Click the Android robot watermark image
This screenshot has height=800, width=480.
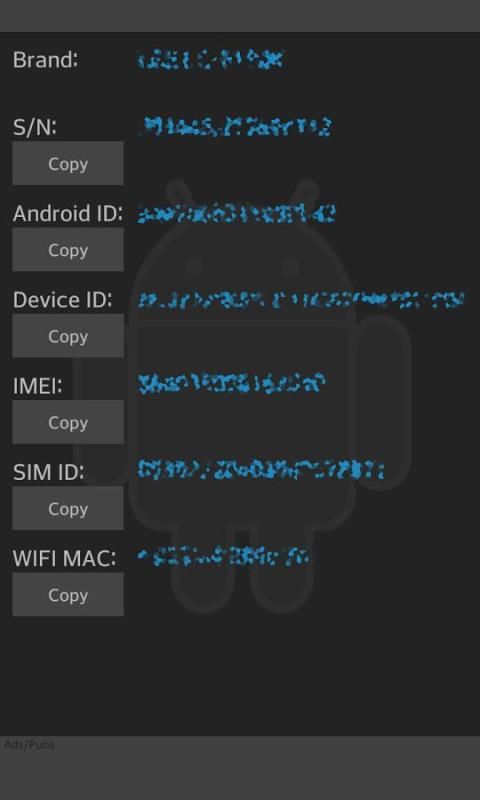242,395
